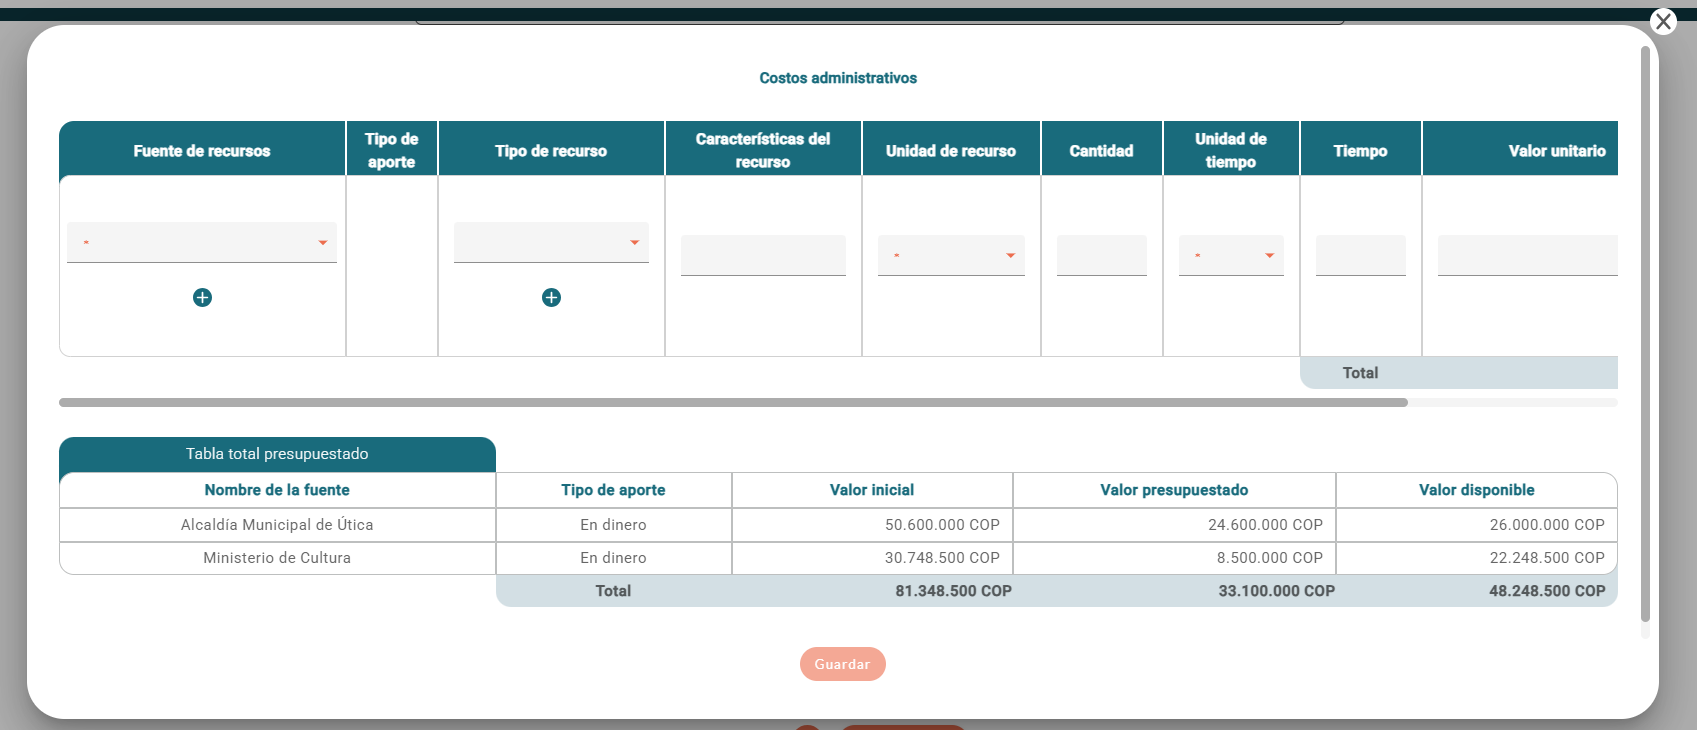This screenshot has width=1697, height=730.
Task: Select the 48.248.500 COP total value
Action: pos(1547,591)
